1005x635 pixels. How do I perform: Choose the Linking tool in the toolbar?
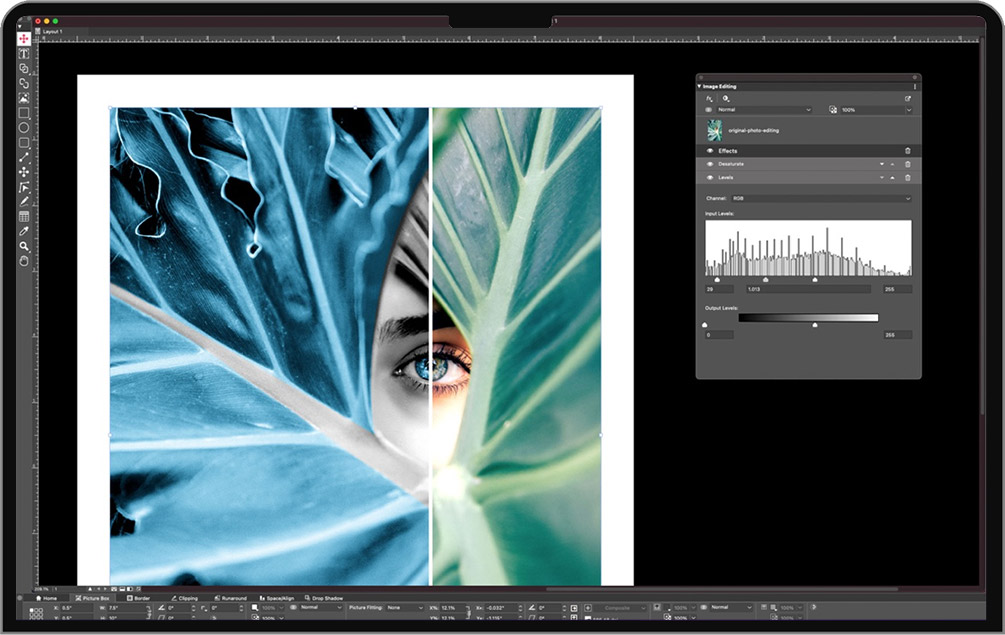point(24,68)
